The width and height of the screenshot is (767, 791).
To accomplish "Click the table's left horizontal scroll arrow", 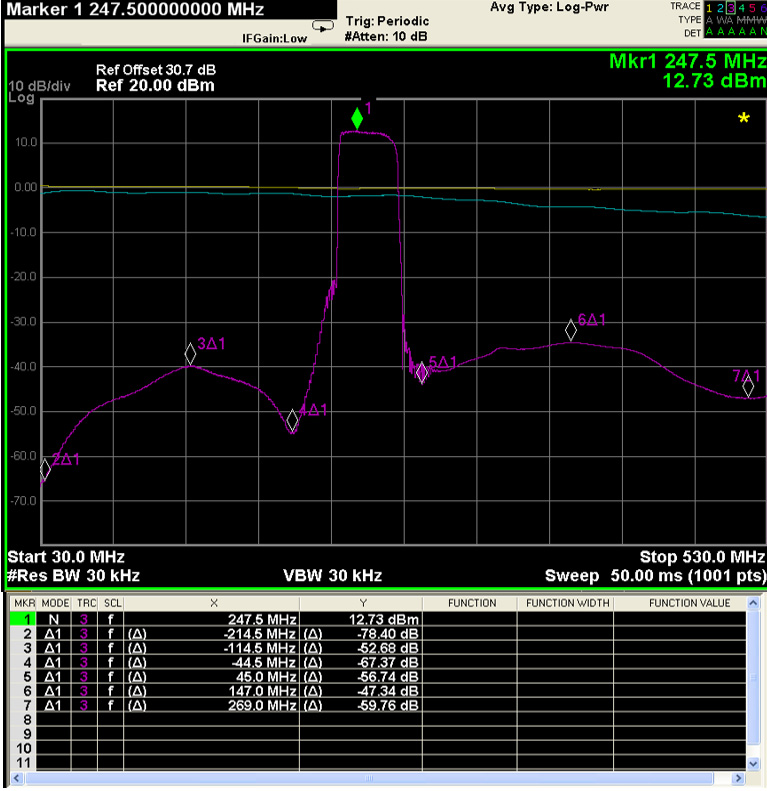I will point(14,778).
